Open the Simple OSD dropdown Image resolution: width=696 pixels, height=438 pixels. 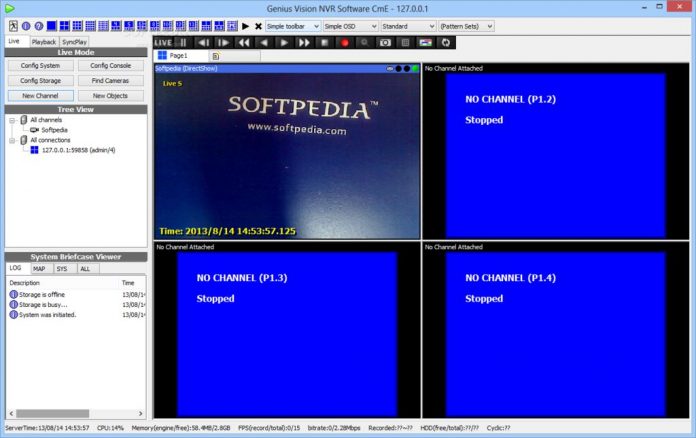351,26
